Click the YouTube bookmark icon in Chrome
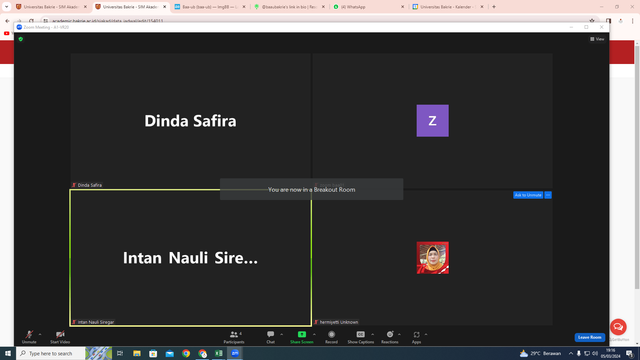This screenshot has width=640, height=360. click(x=7, y=33)
